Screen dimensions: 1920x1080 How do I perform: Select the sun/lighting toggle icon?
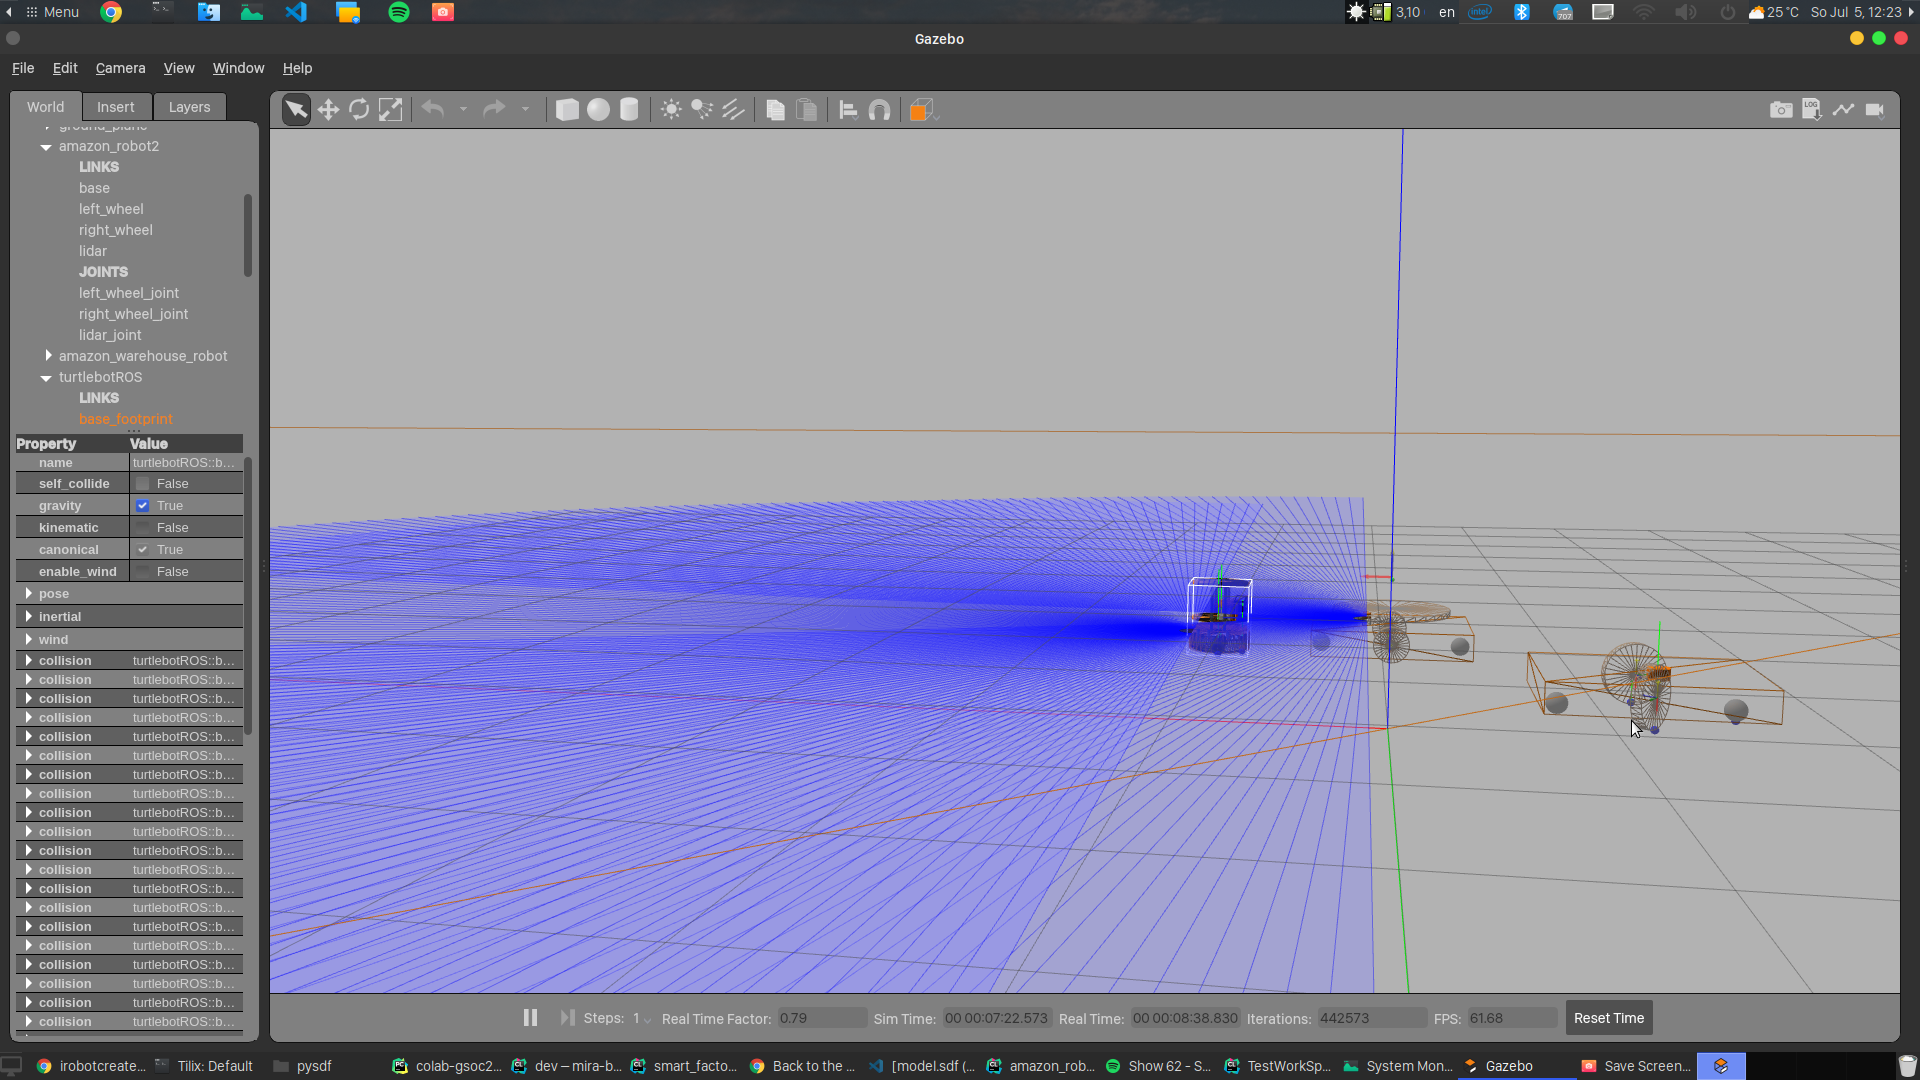tap(670, 109)
